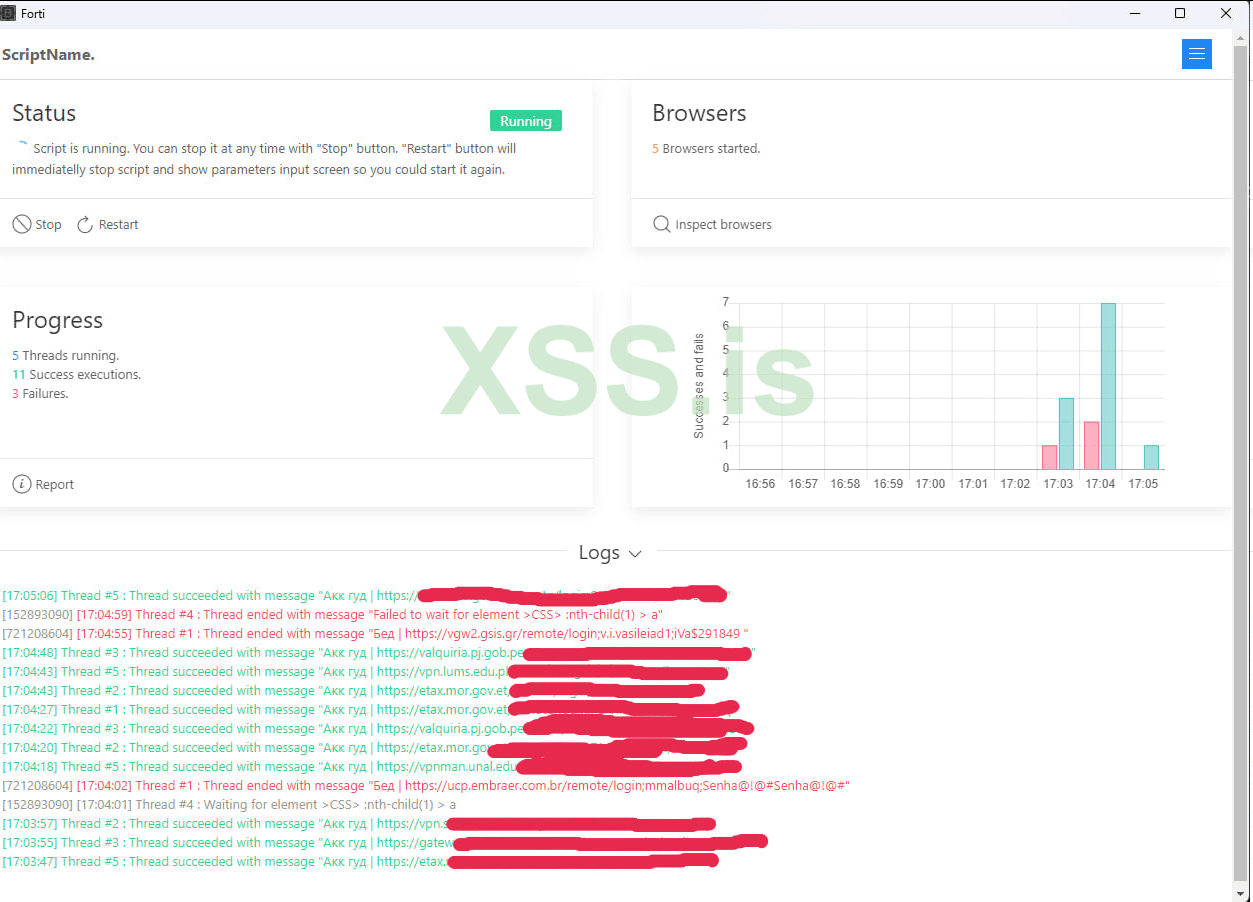Select the 17:04:43 Thread #2 log line
Image resolution: width=1253 pixels, height=902 pixels.
[x=353, y=690]
